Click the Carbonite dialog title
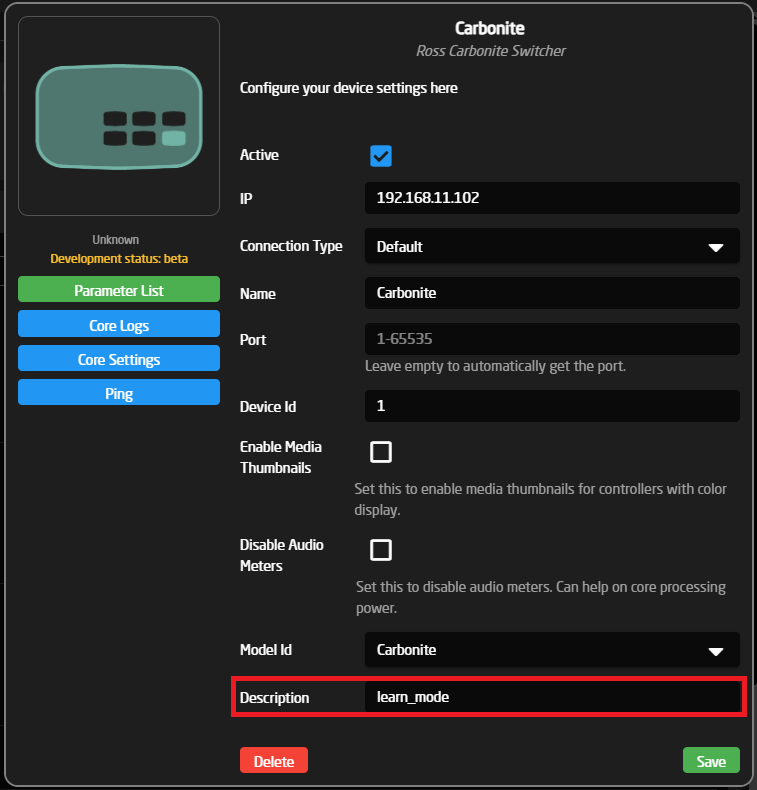The width and height of the screenshot is (757, 790). pos(490,28)
